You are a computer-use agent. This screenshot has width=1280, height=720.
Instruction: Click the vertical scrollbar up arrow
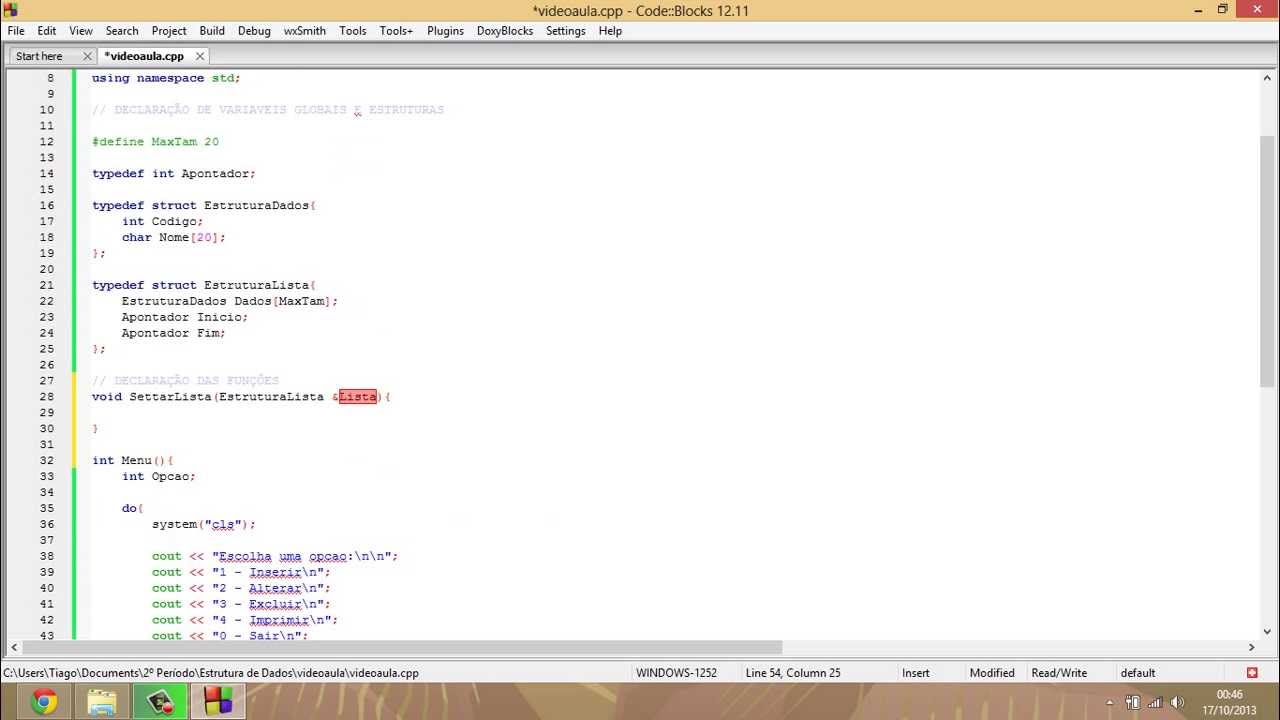(x=1268, y=78)
